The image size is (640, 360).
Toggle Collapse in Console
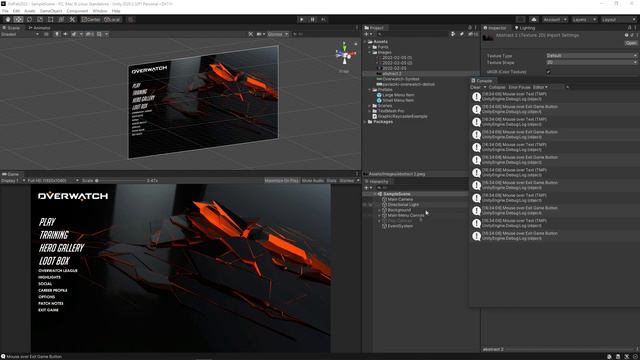pyautogui.click(x=497, y=87)
